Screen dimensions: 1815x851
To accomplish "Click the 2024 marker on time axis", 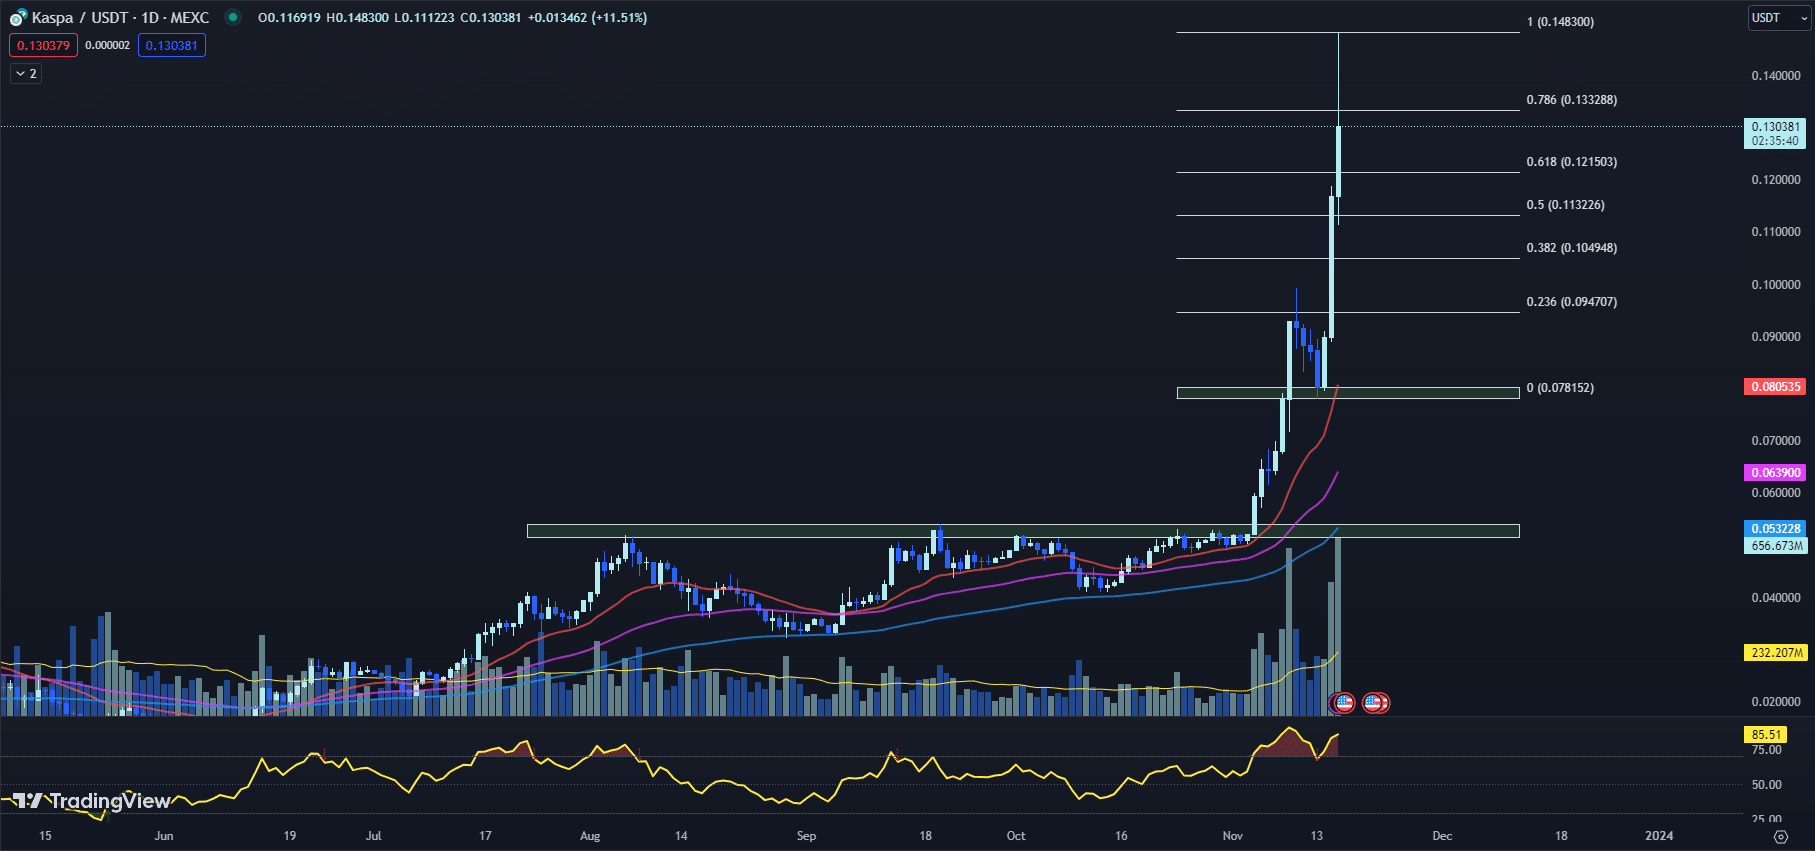I will pos(1659,836).
